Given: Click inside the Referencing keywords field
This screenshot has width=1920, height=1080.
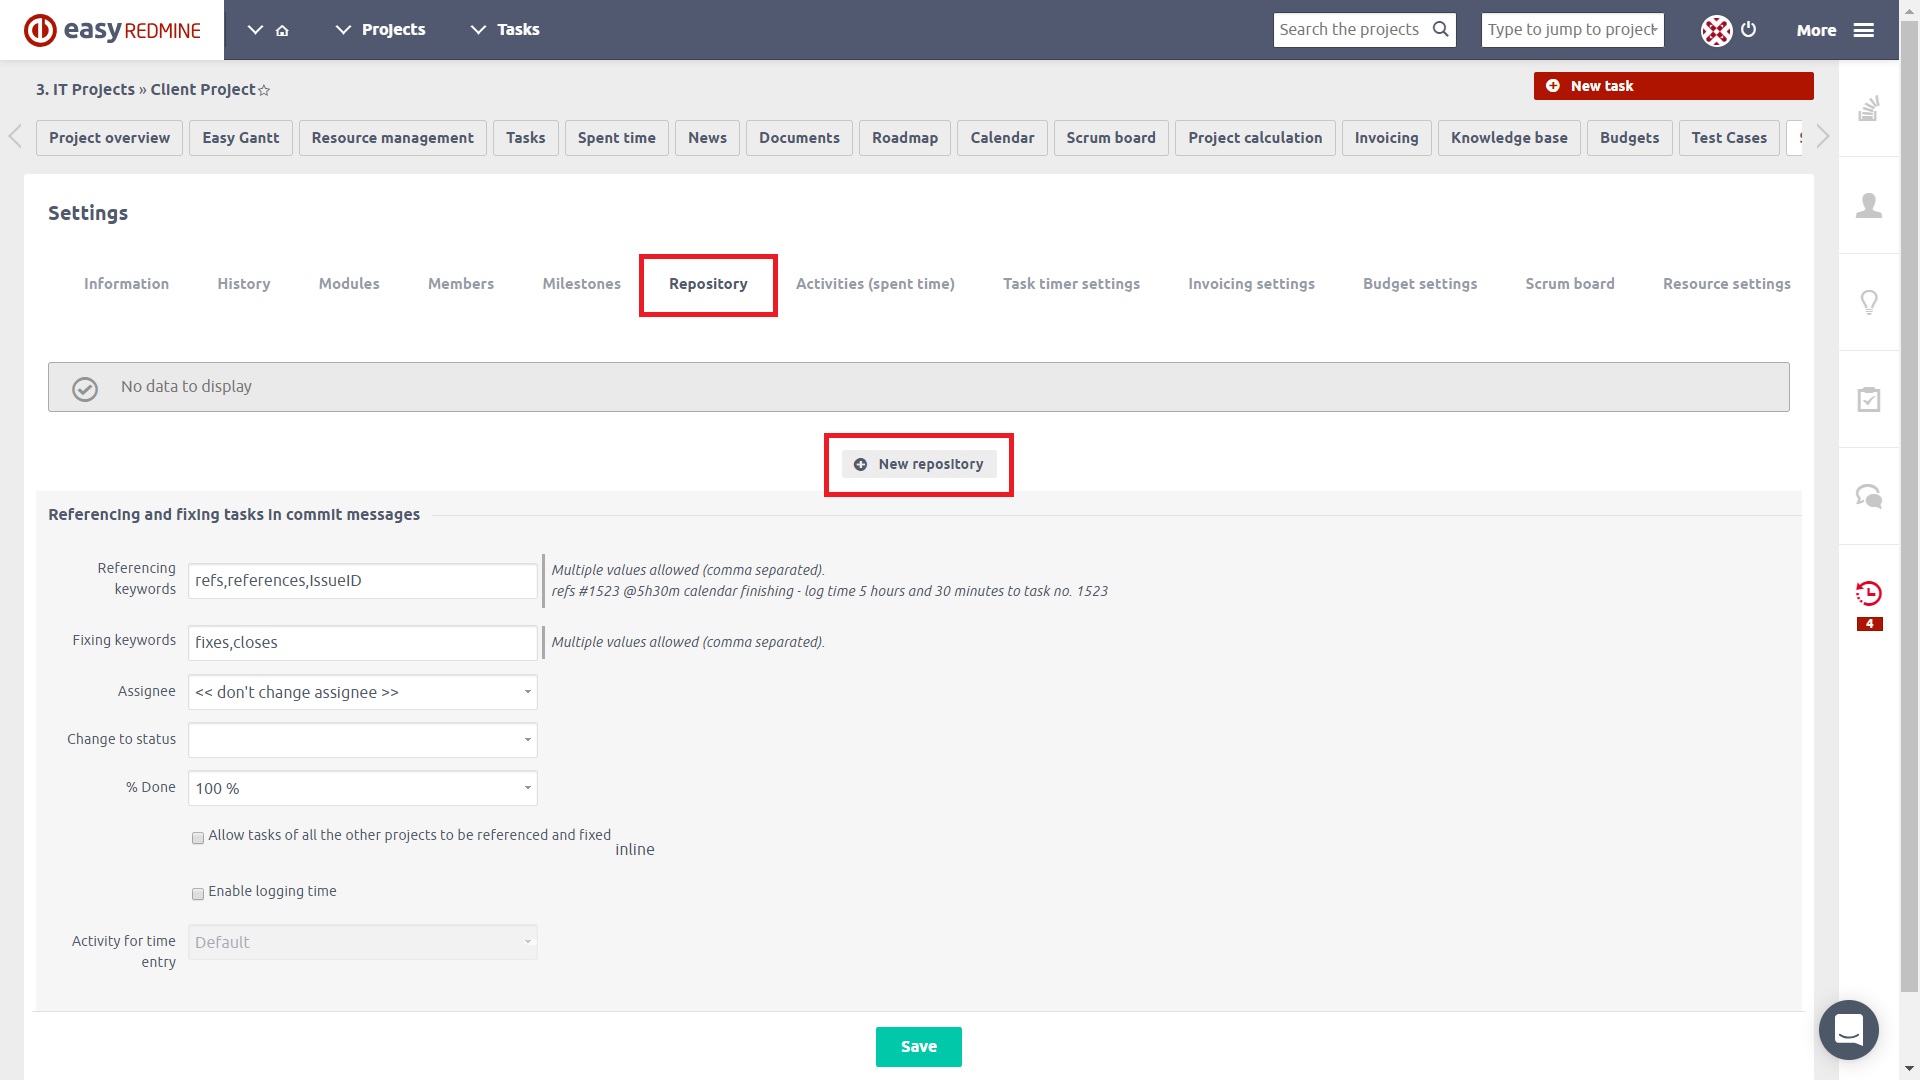Looking at the screenshot, I should point(362,580).
